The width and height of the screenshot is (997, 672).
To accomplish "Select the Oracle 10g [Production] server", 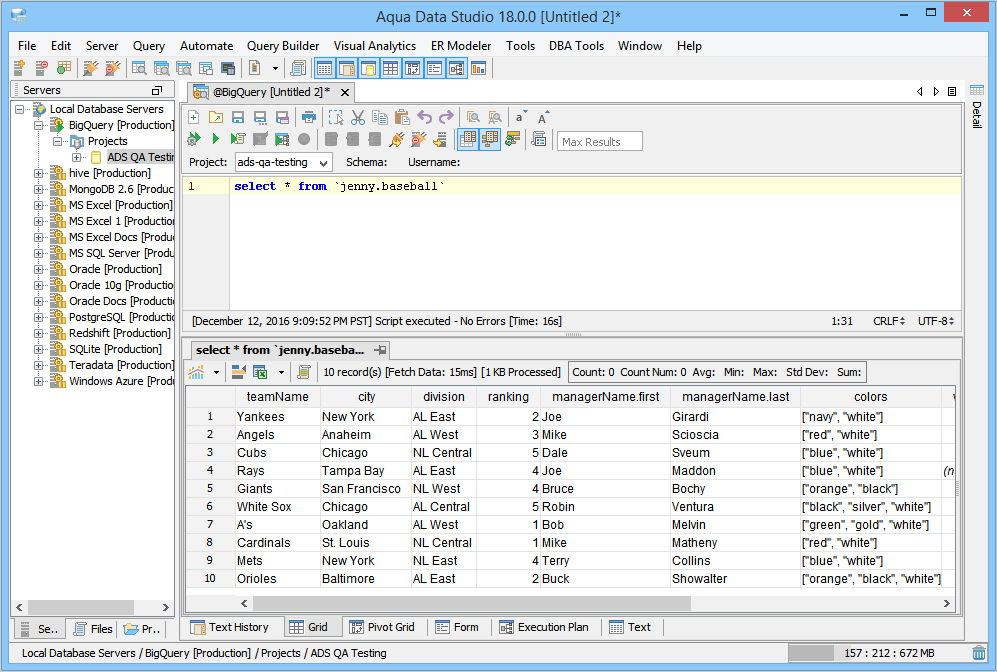I will (121, 285).
